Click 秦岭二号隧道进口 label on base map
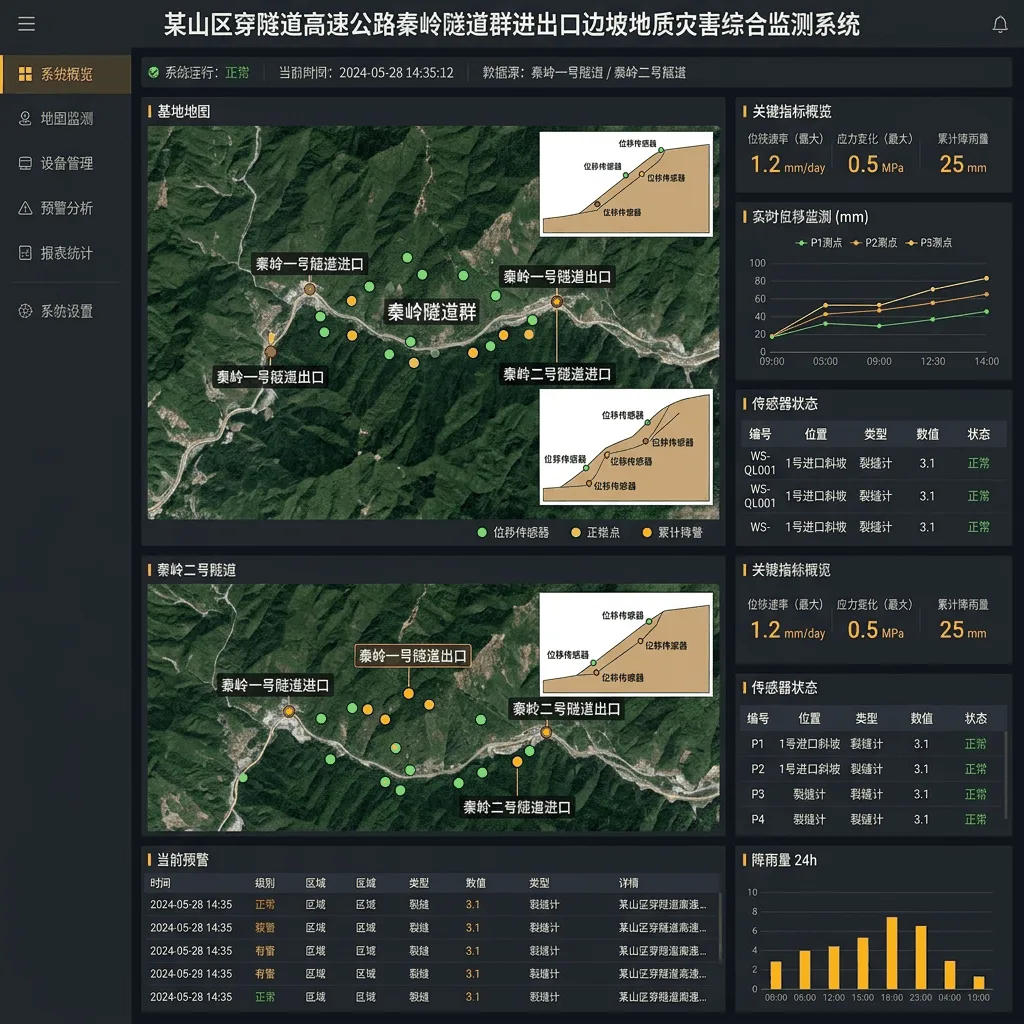 (557, 374)
